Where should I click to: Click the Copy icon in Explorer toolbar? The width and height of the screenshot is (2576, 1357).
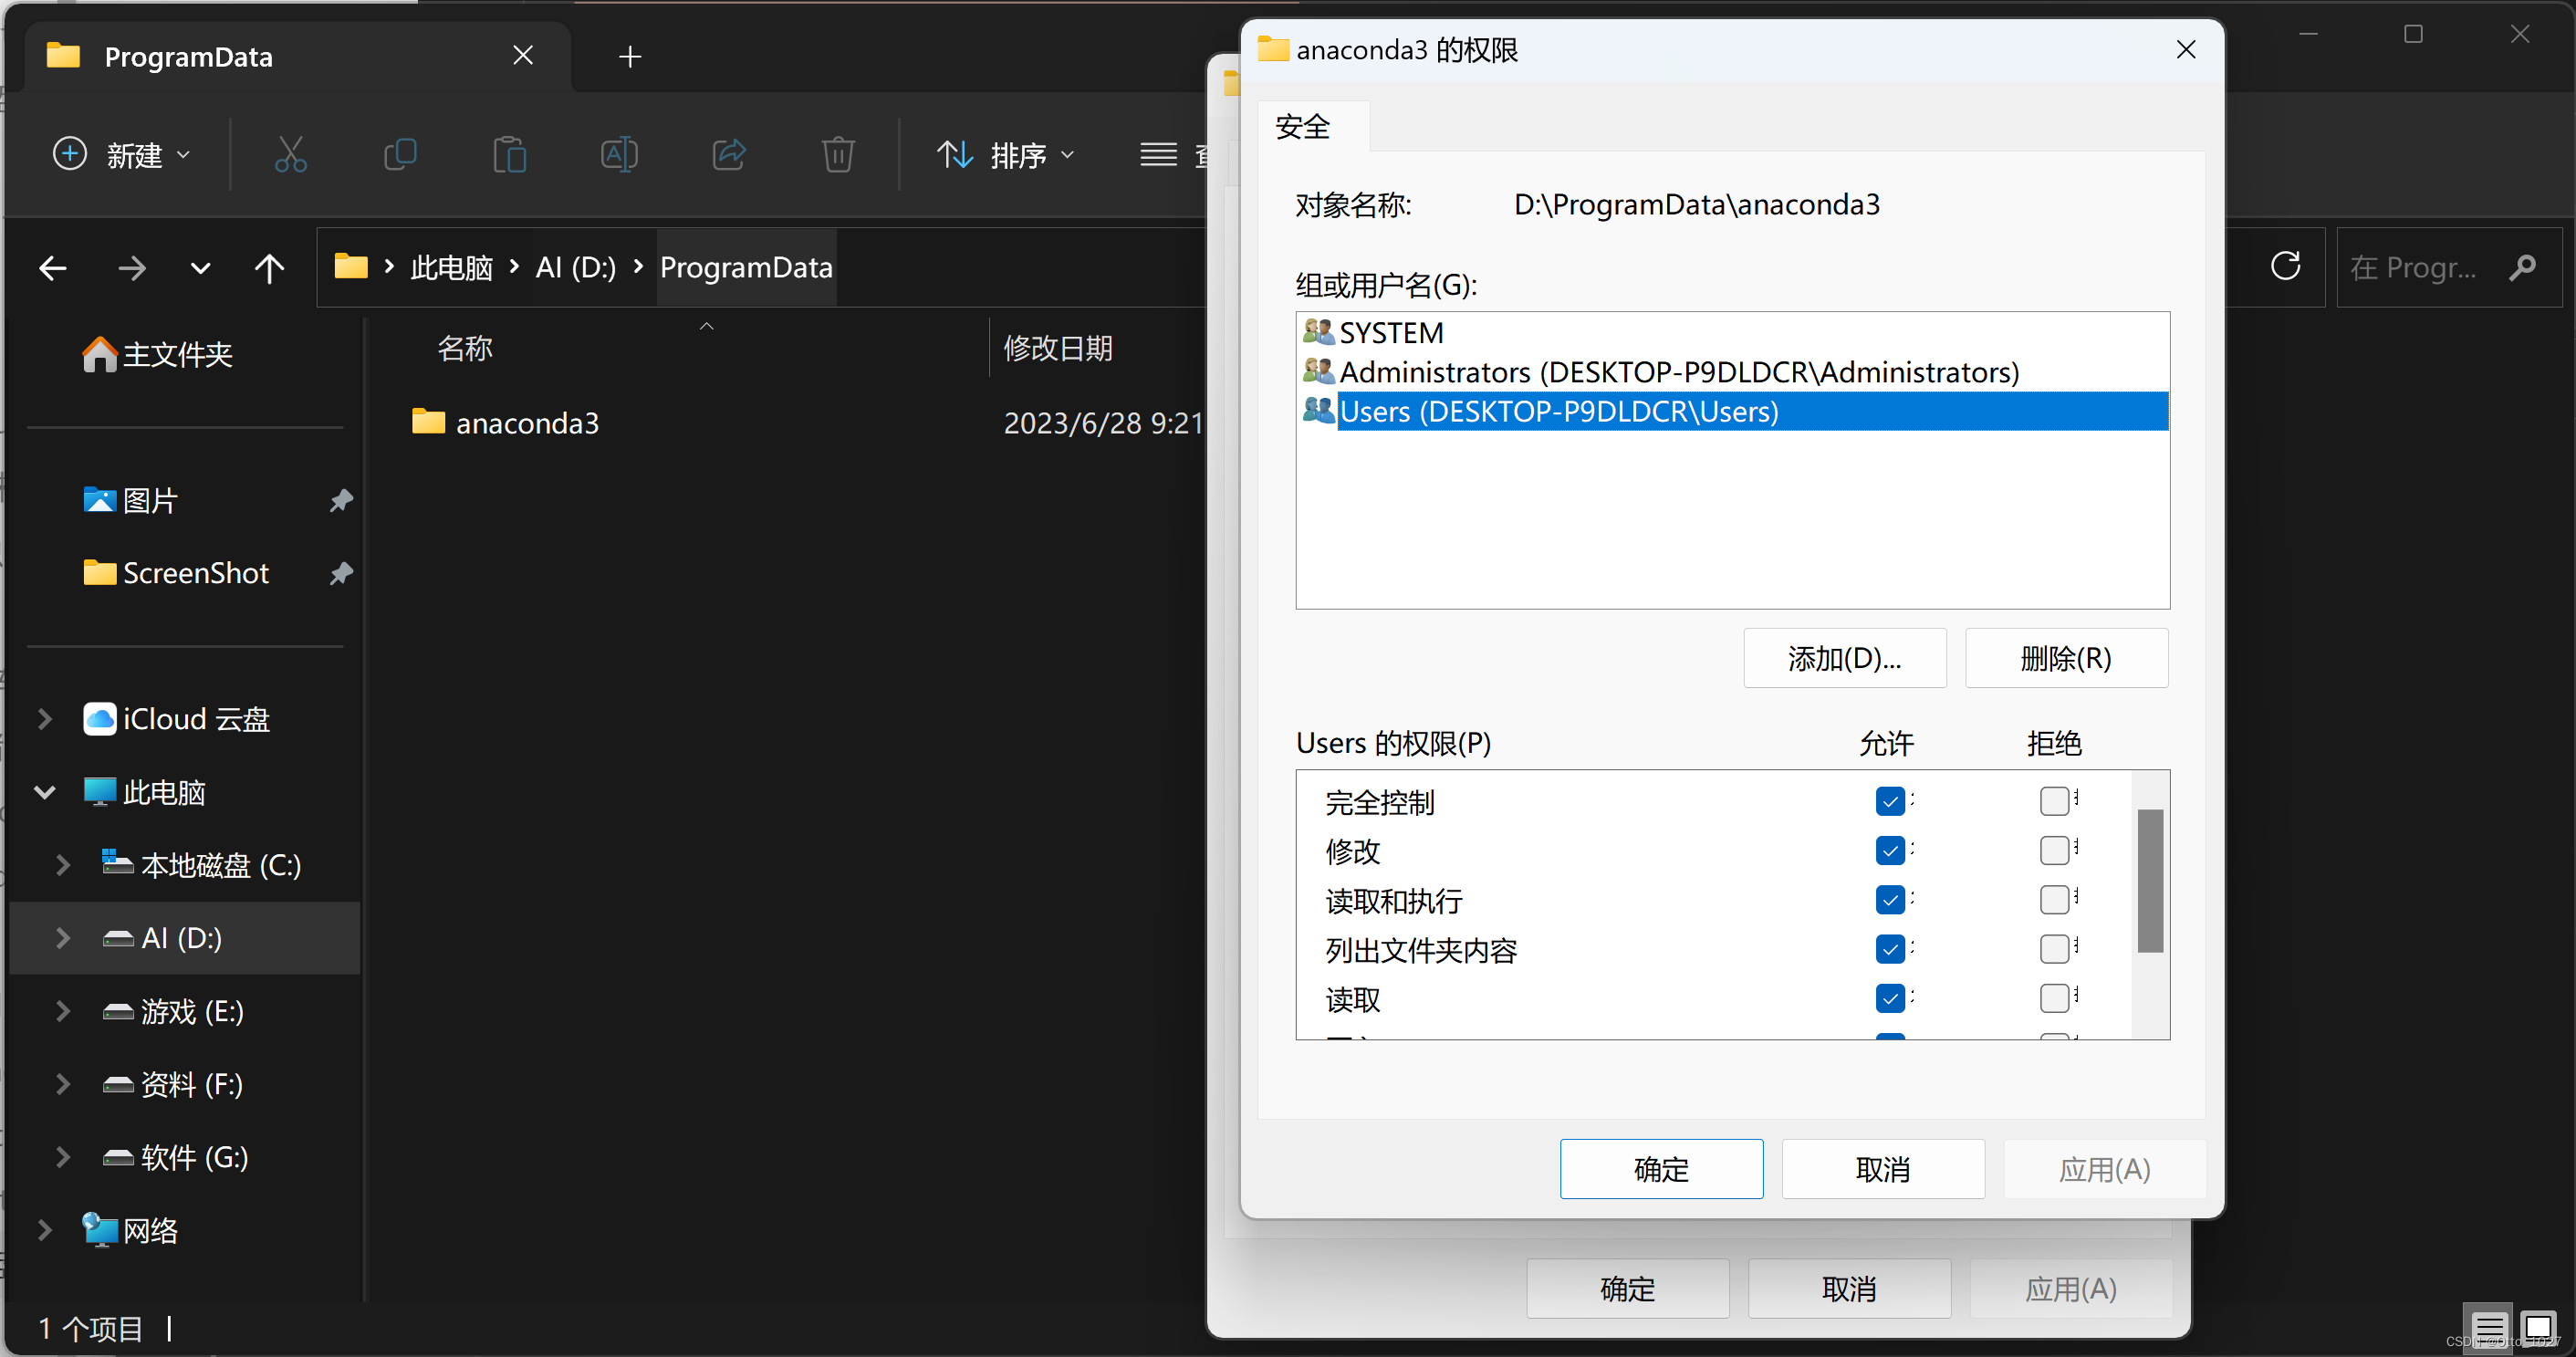coord(400,155)
